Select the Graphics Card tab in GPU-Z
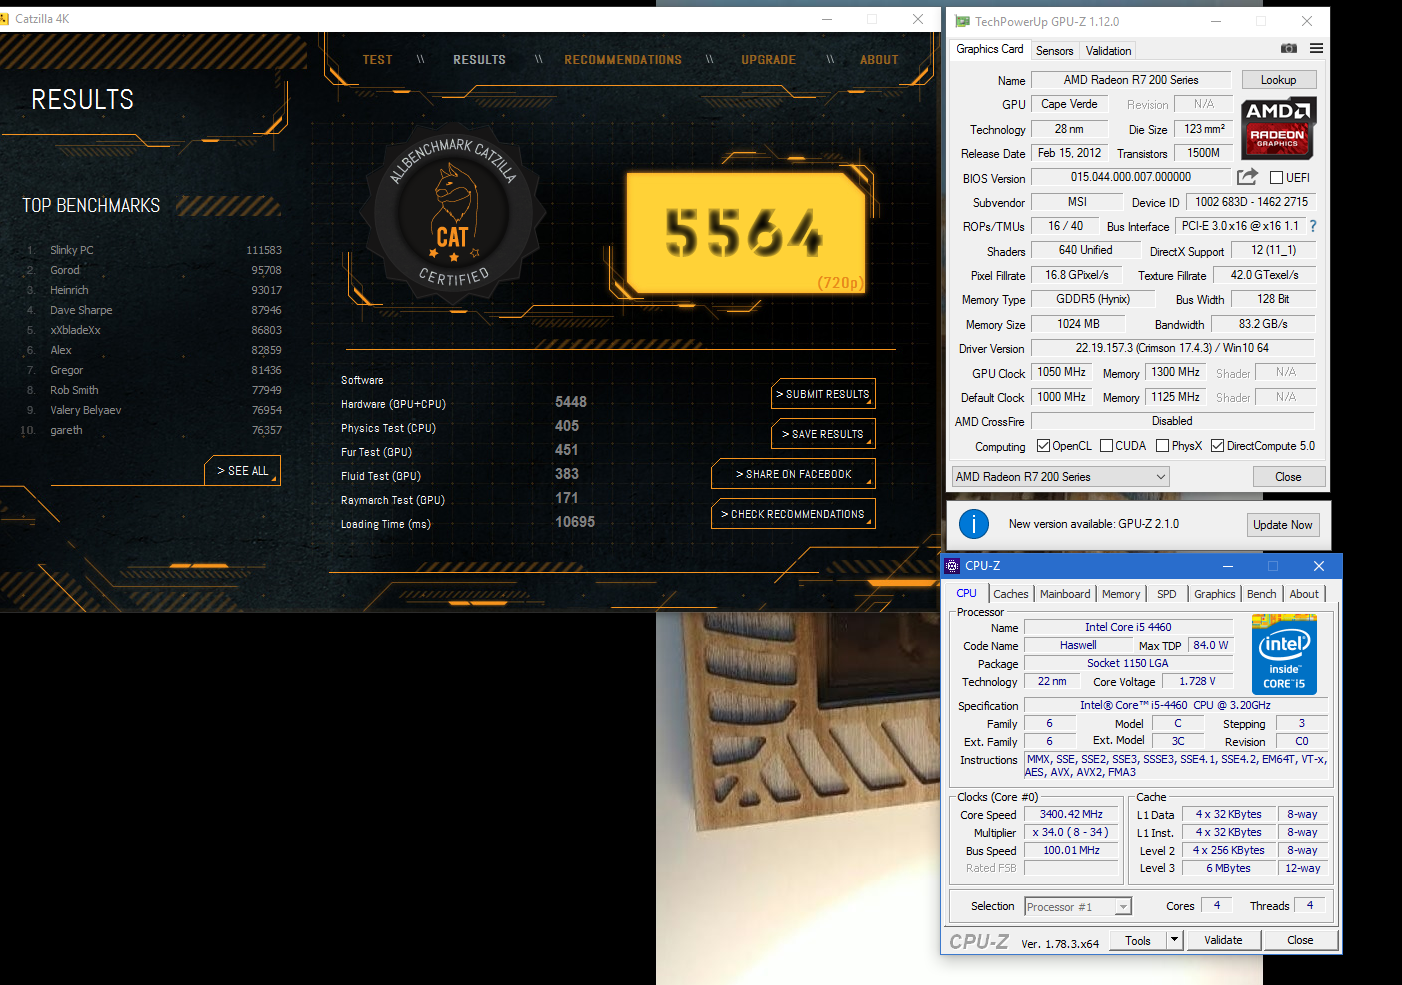1402x985 pixels. click(x=990, y=49)
